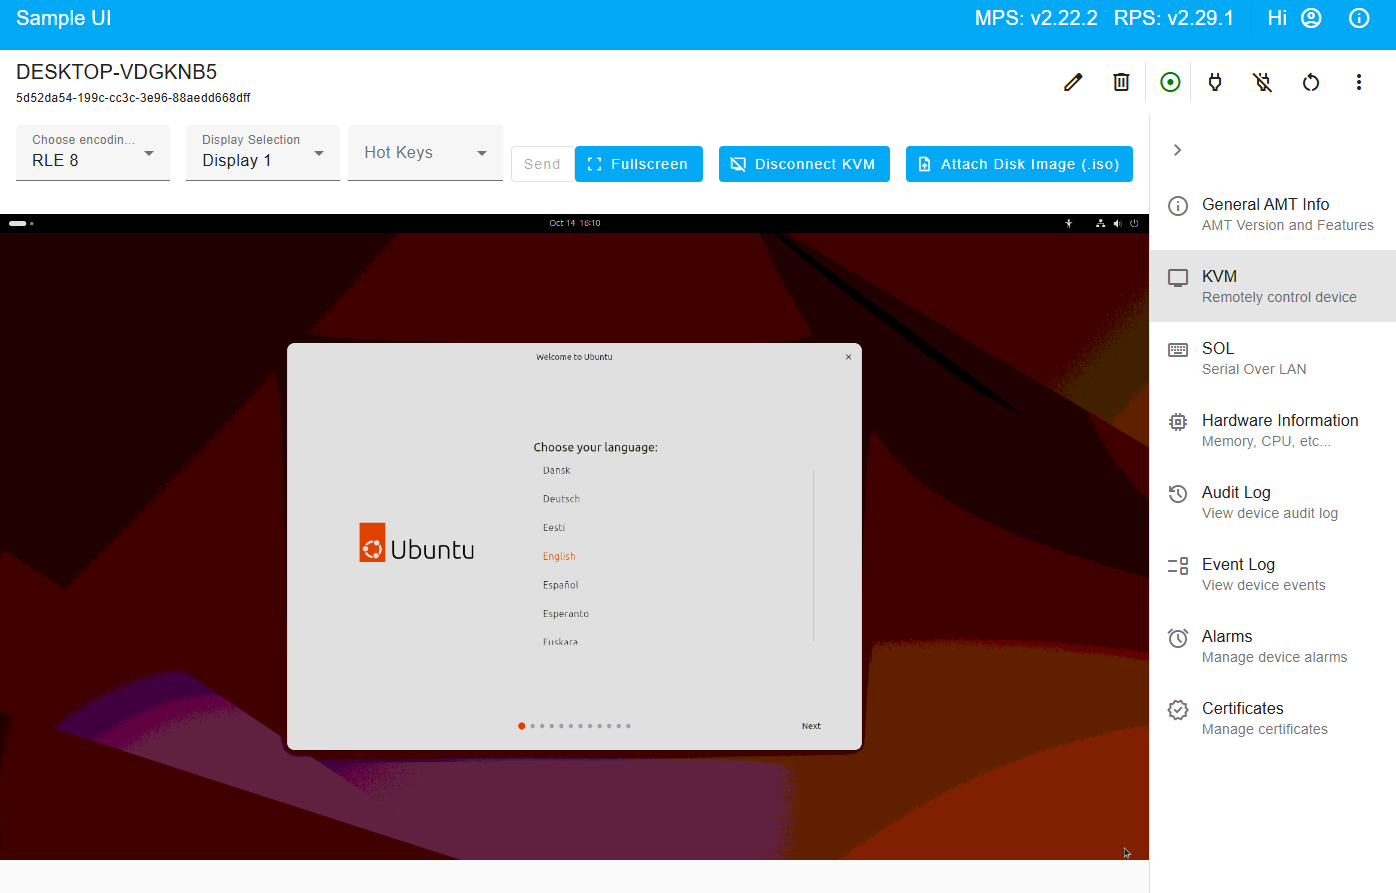The height and width of the screenshot is (893, 1396).
Task: Click the trash icon to delete DESKTOP-VDGKNB5
Action: point(1120,82)
